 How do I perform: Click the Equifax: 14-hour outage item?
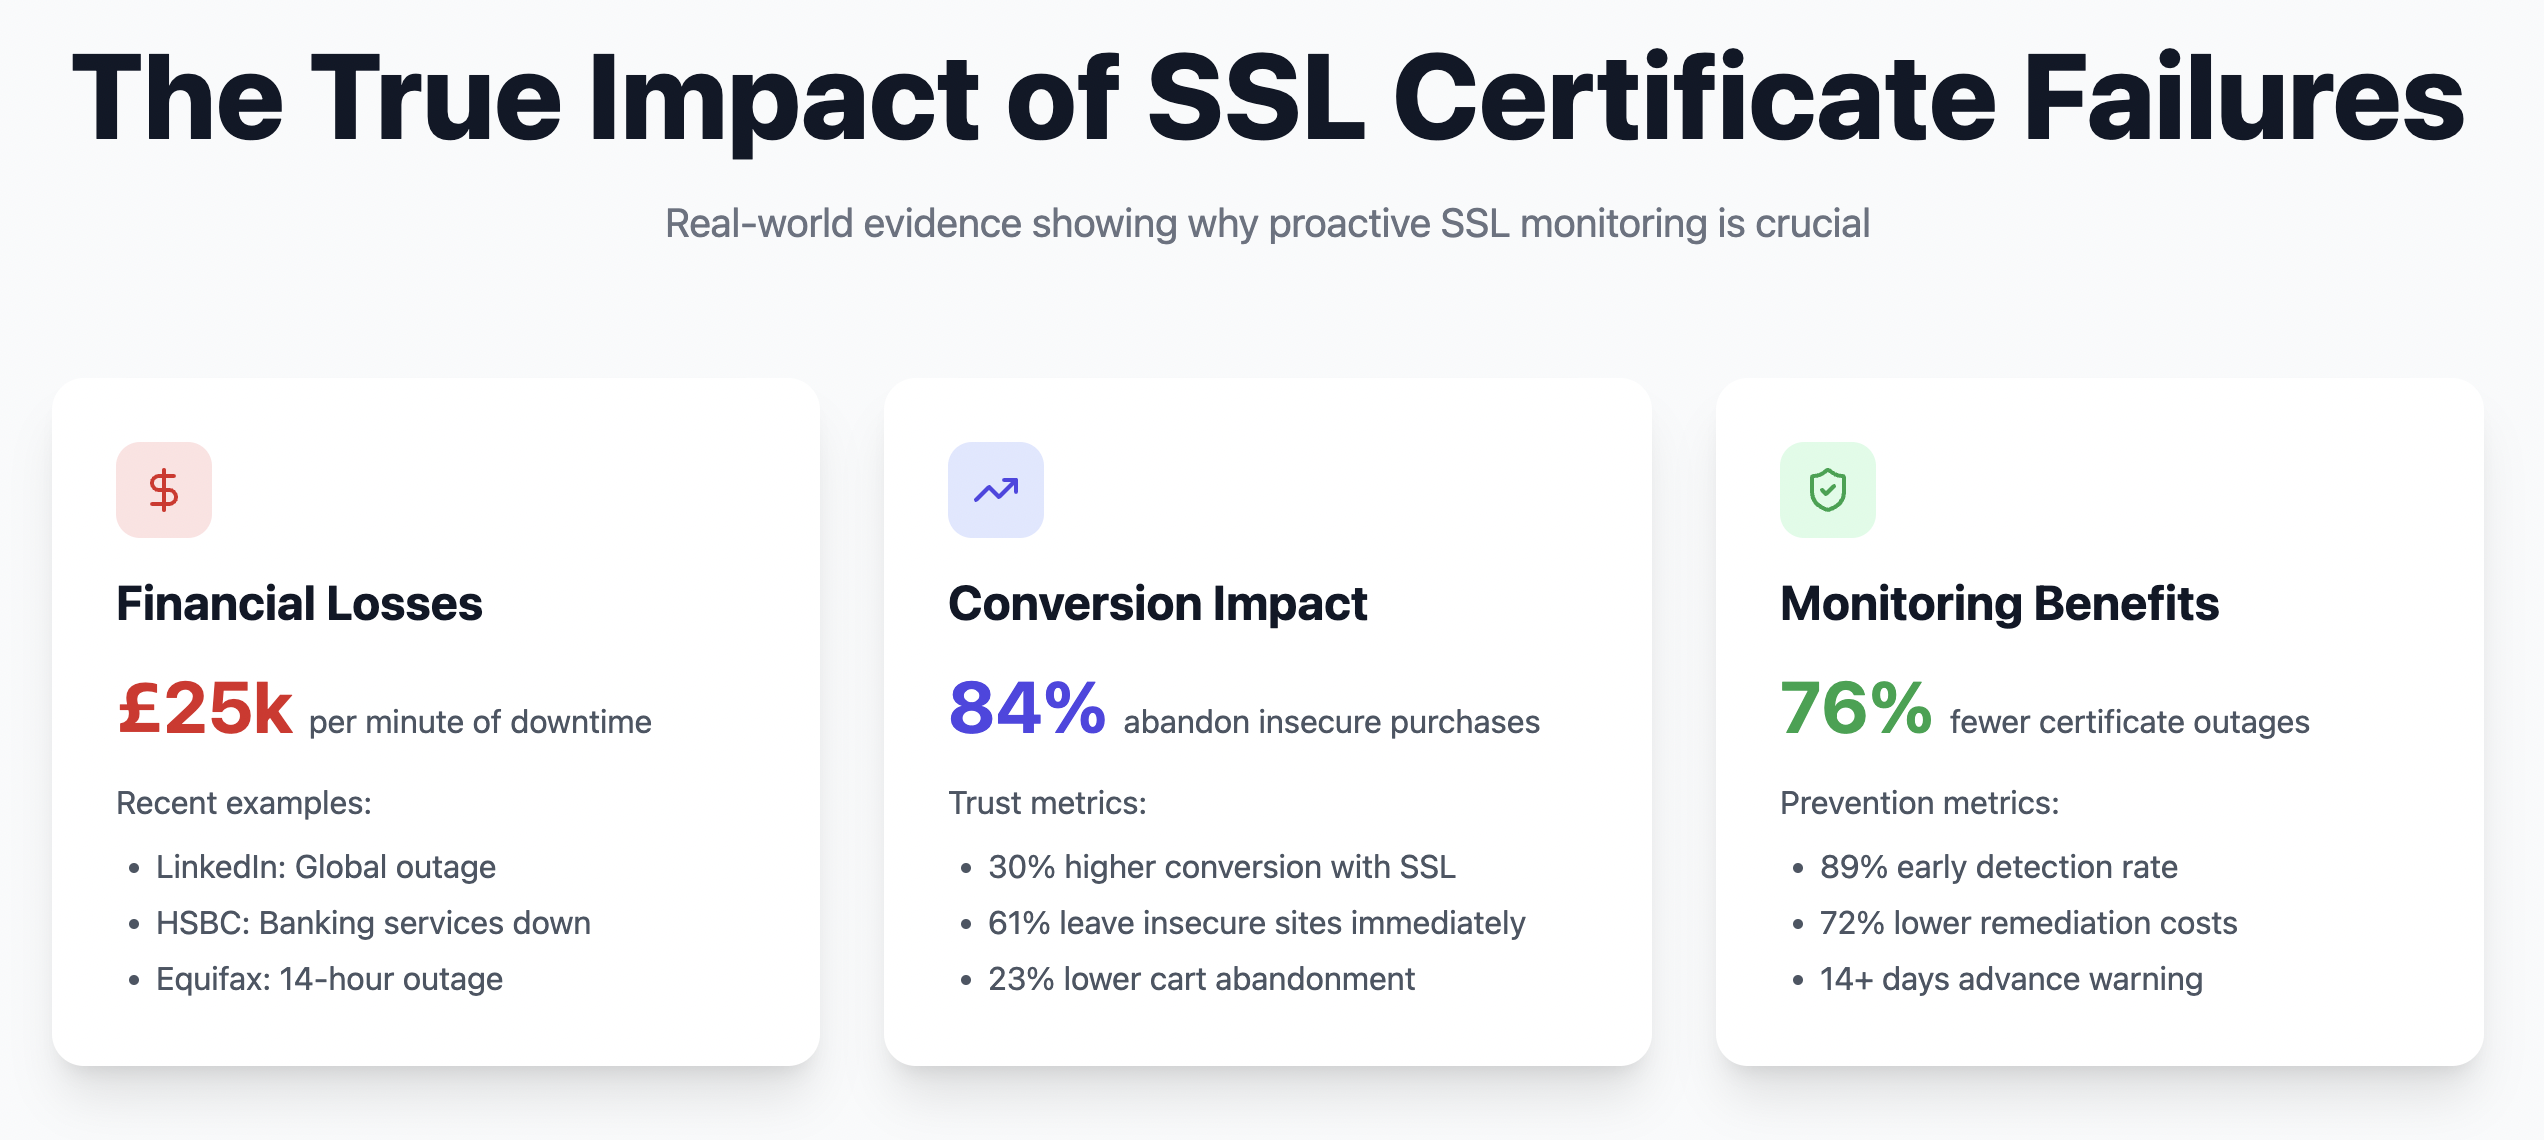coord(329,979)
